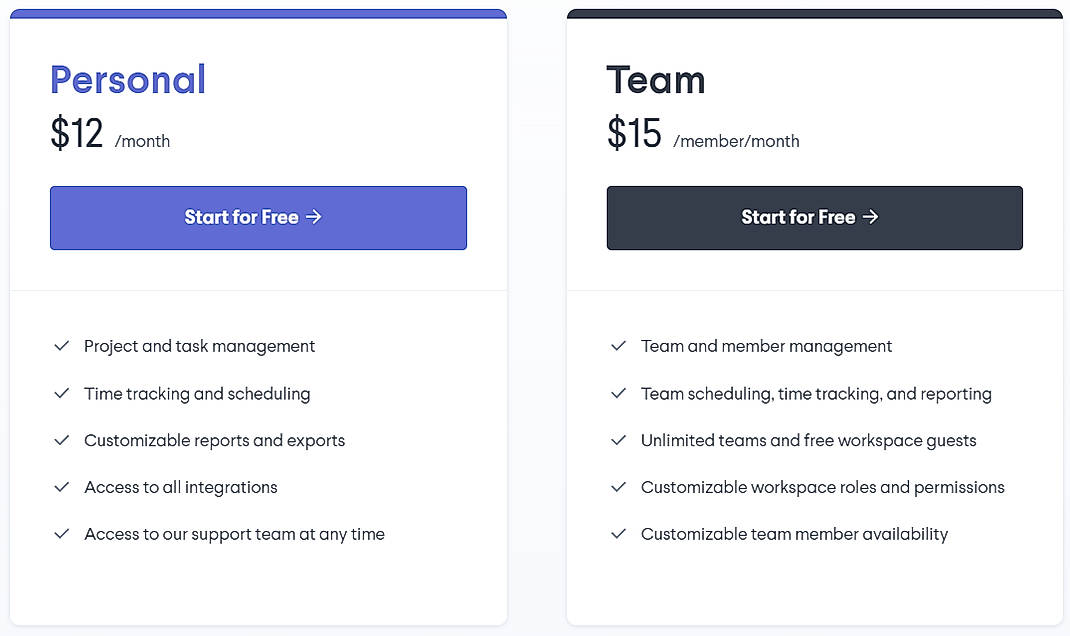This screenshot has height=636, width=1070.
Task: Select Team scheduling, time tracking, and reporting text
Action: coord(816,393)
